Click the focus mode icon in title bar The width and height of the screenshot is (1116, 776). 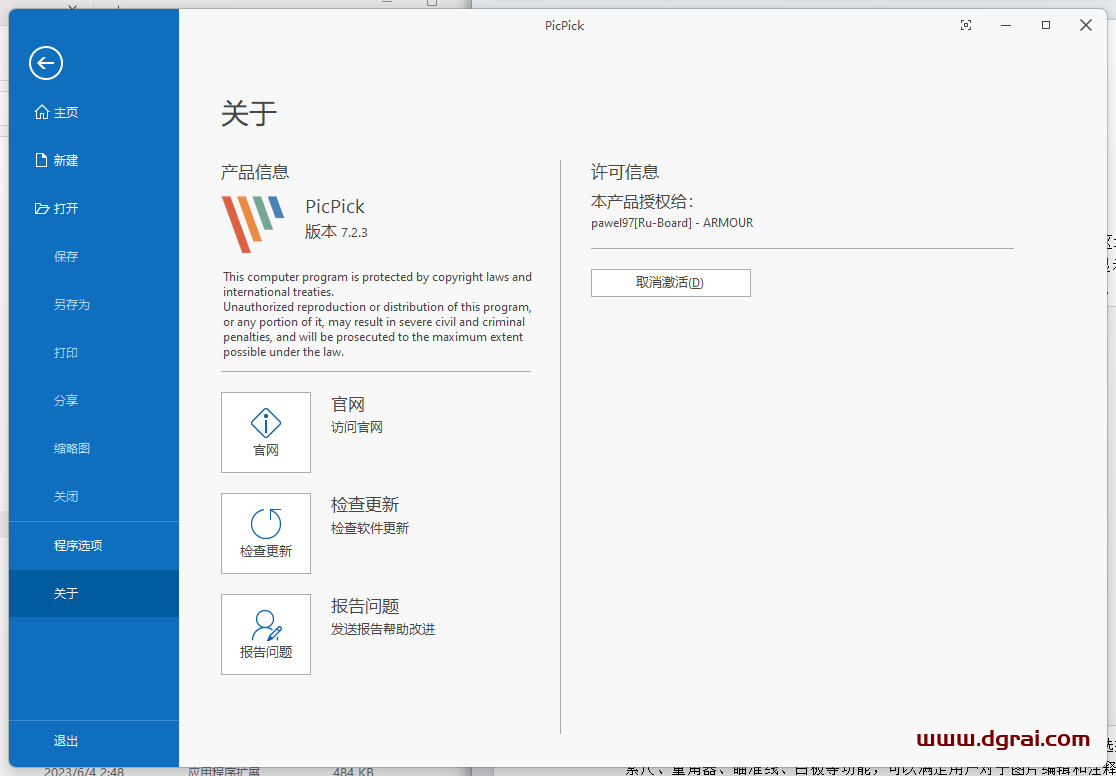(x=966, y=26)
